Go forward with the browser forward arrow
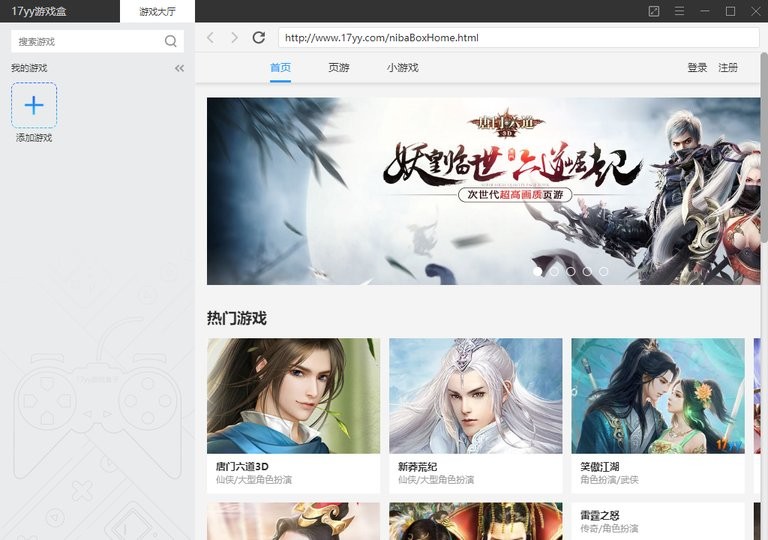The height and width of the screenshot is (540, 768). 234,38
